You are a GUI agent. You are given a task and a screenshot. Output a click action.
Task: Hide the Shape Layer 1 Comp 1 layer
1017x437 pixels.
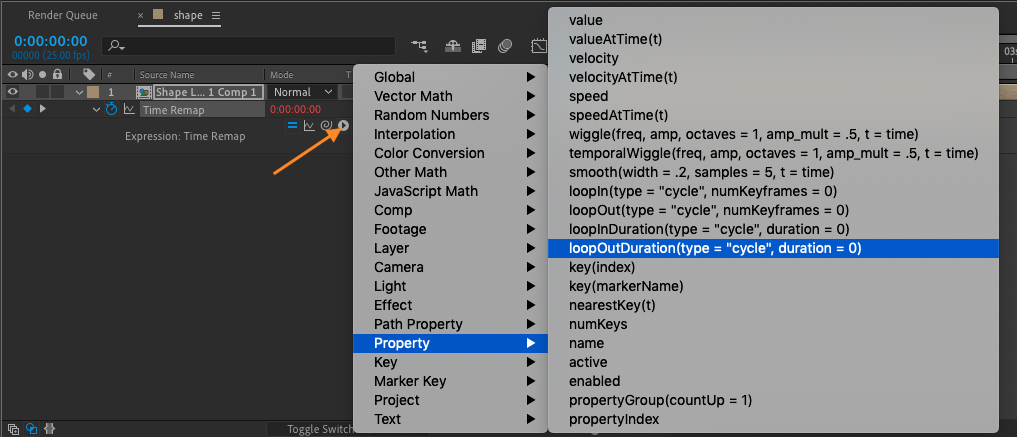(13, 92)
